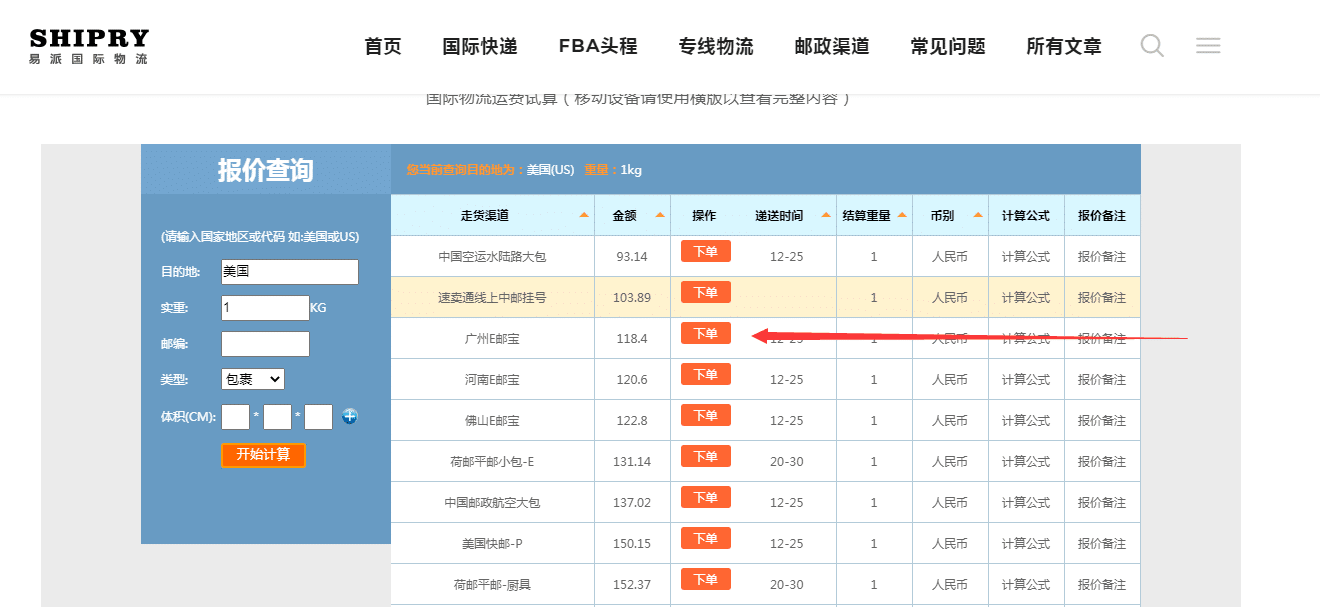1320x607 pixels.
Task: Open 计算公式 for 河南E邮宝
Action: click(x=1026, y=380)
